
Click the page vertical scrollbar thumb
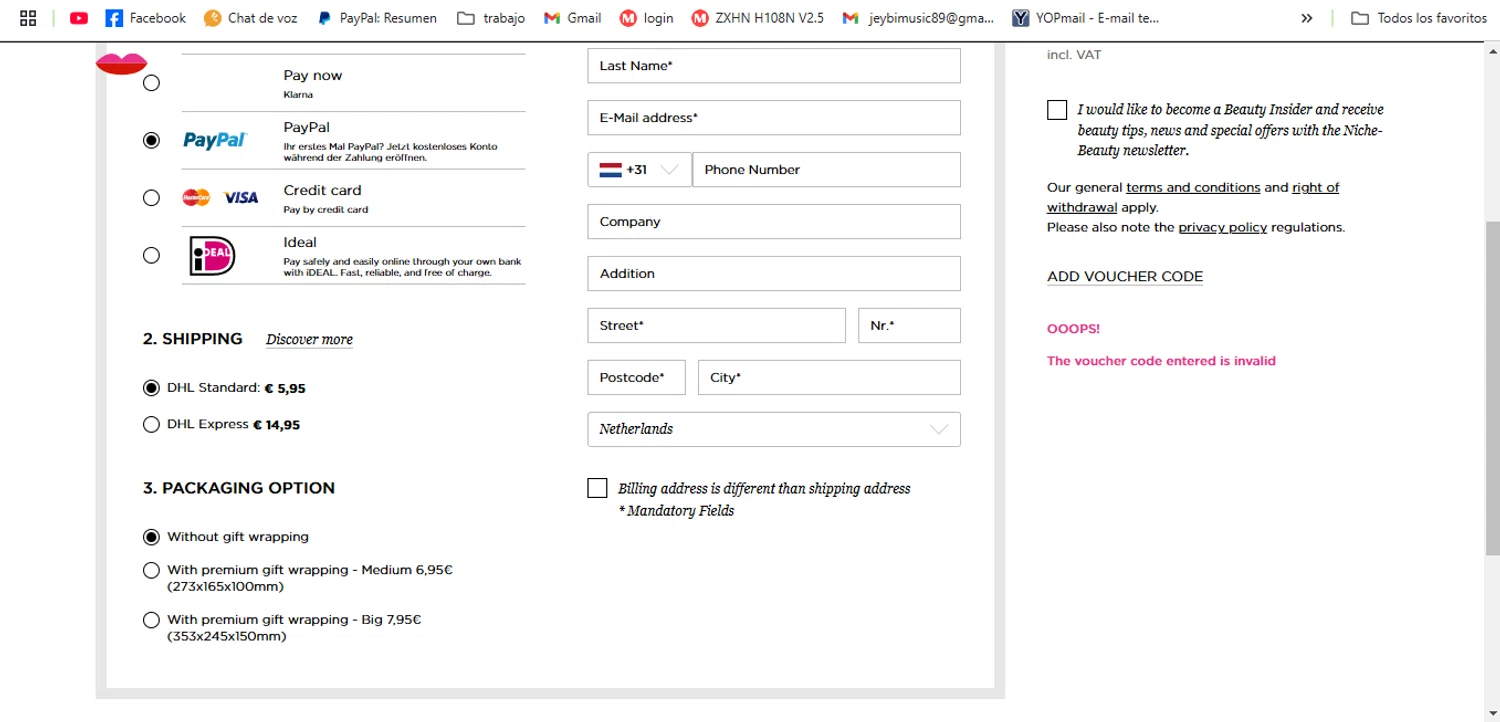point(1492,388)
